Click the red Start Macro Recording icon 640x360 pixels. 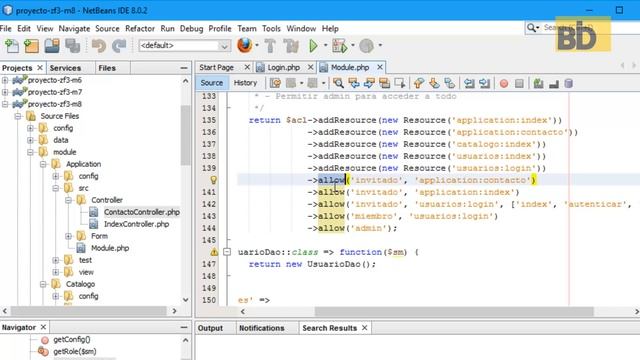tap(504, 83)
